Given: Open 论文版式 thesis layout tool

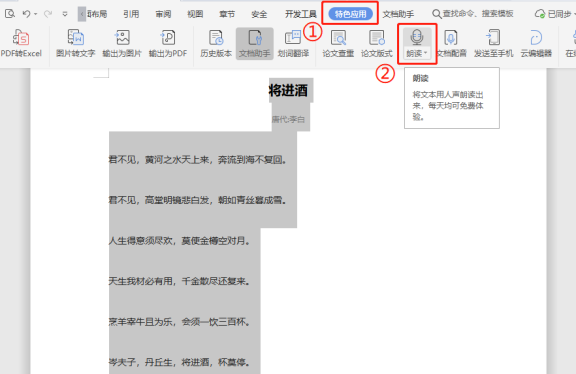Looking at the screenshot, I should click(x=377, y=43).
